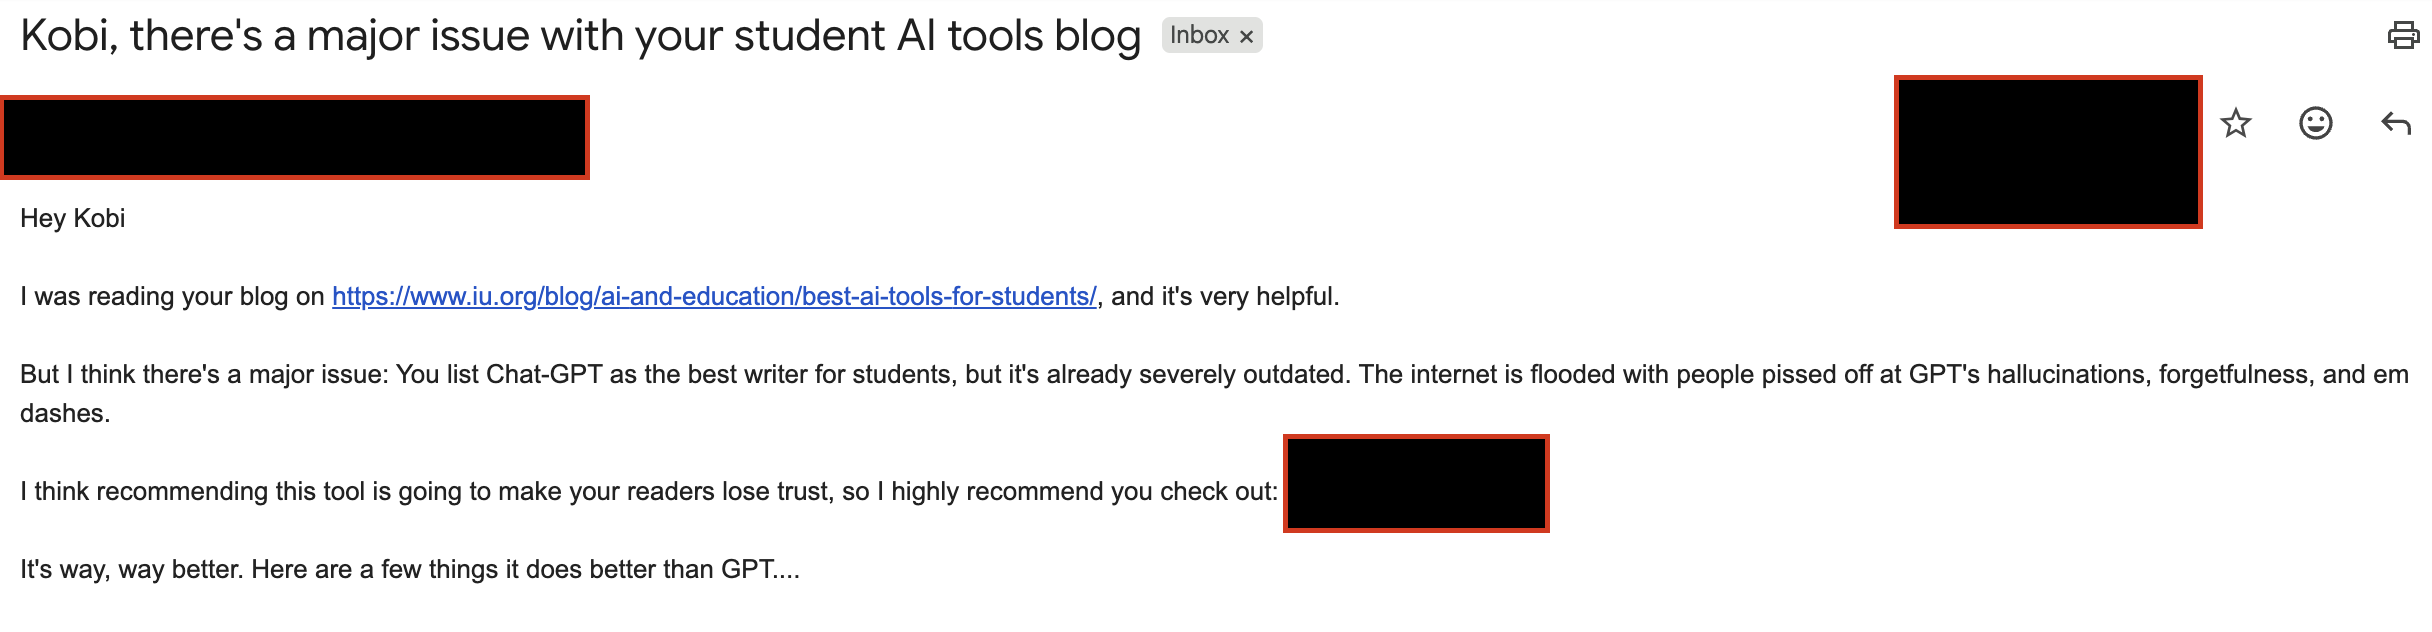The height and width of the screenshot is (632, 2432).
Task: Open the iu.org best AI tools blog link
Action: [714, 297]
